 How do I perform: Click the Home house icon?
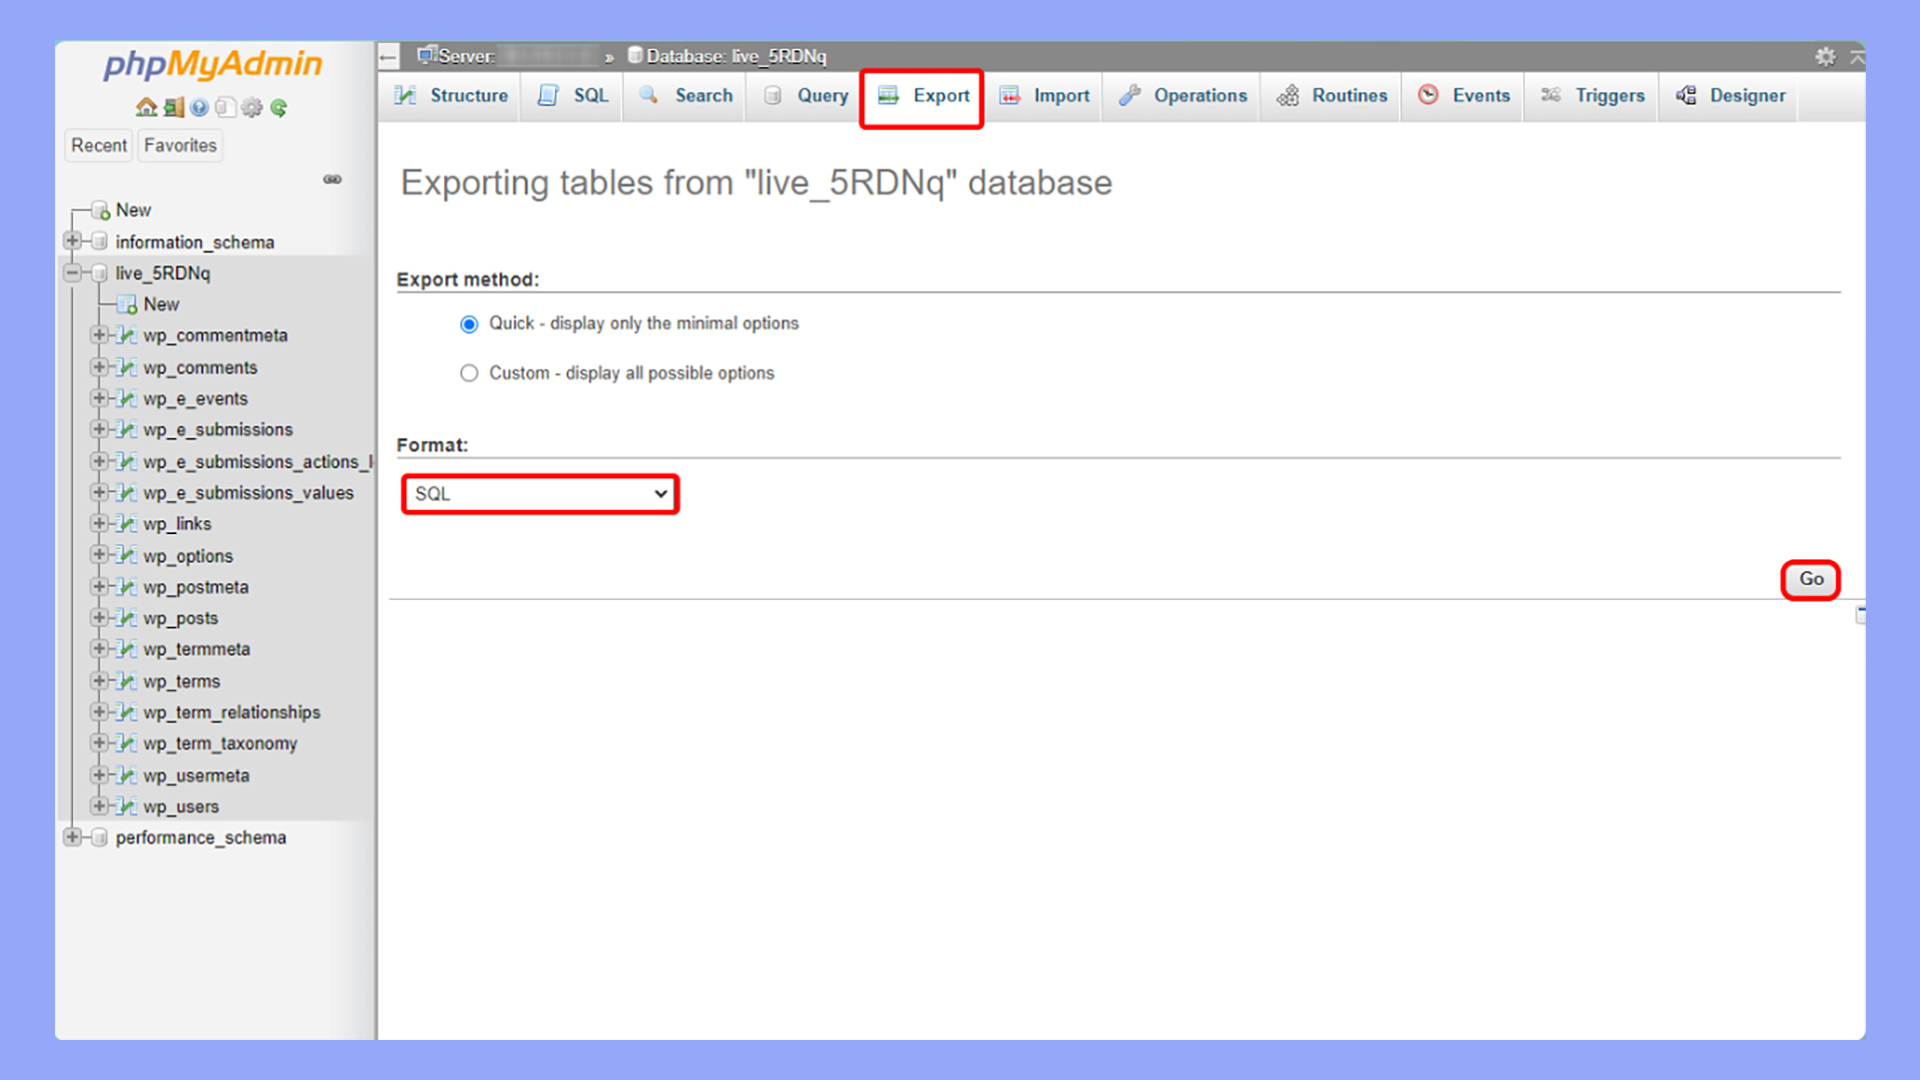146,108
